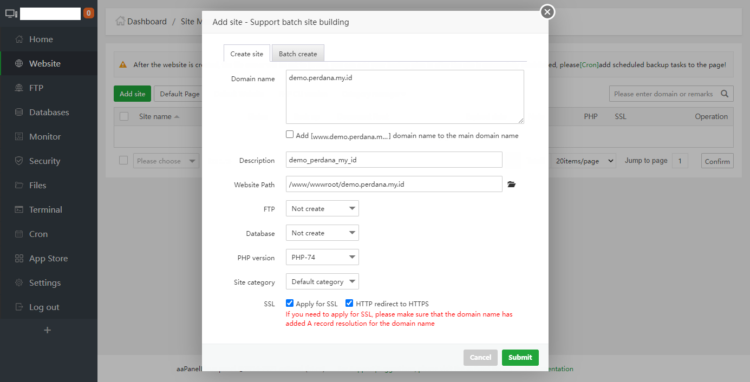This screenshot has height=382, width=750.
Task: Open the App Store grid icon
Action: [19, 259]
